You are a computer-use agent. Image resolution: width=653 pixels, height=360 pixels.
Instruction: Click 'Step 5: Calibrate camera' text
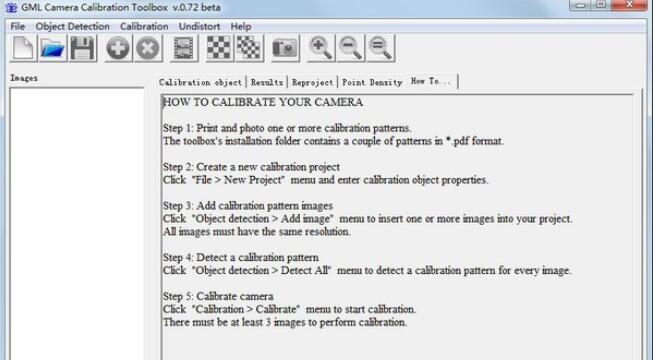click(218, 296)
